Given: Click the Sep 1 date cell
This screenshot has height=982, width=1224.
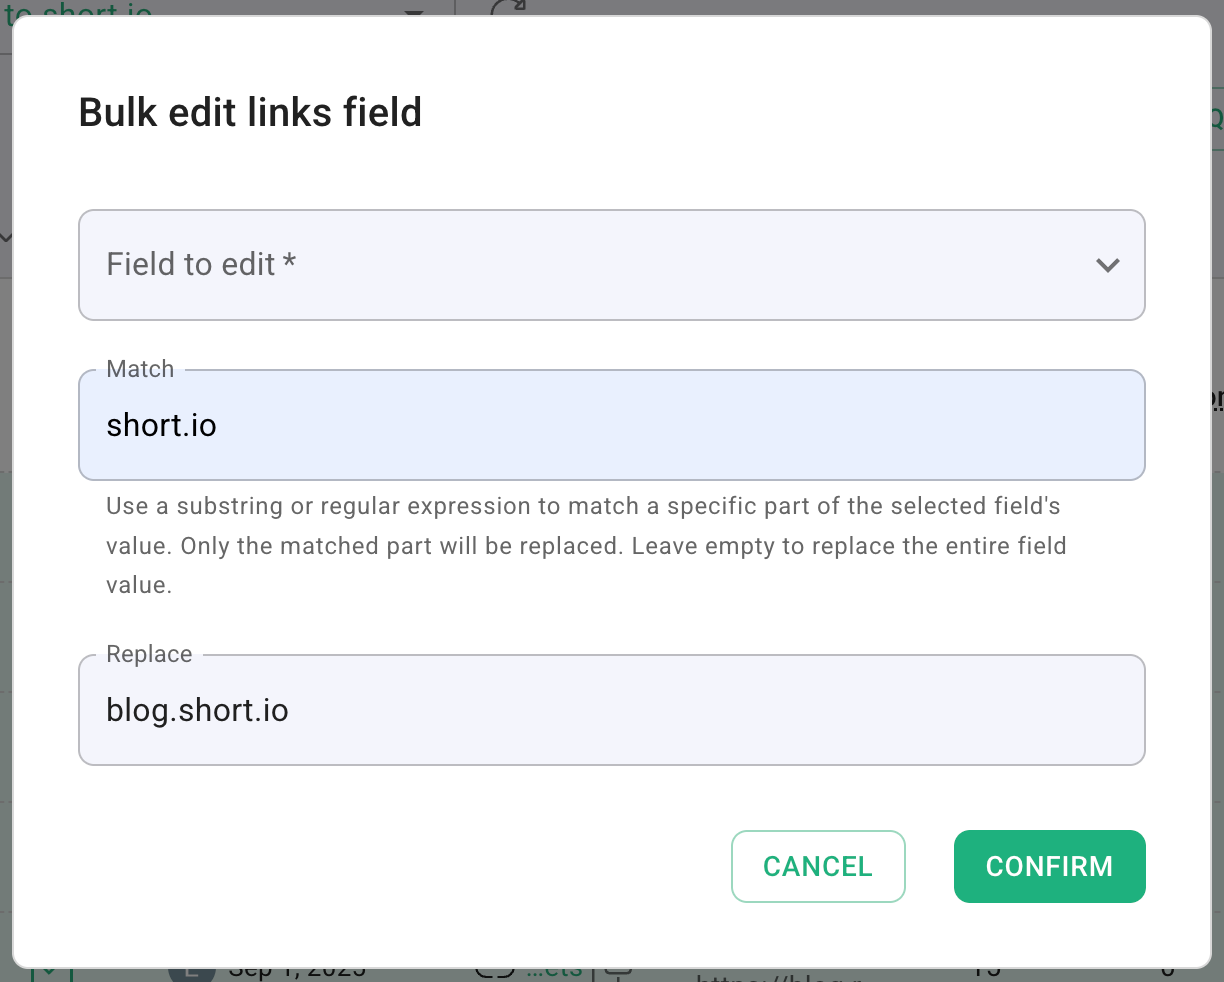Looking at the screenshot, I should pyautogui.click(x=296, y=973).
